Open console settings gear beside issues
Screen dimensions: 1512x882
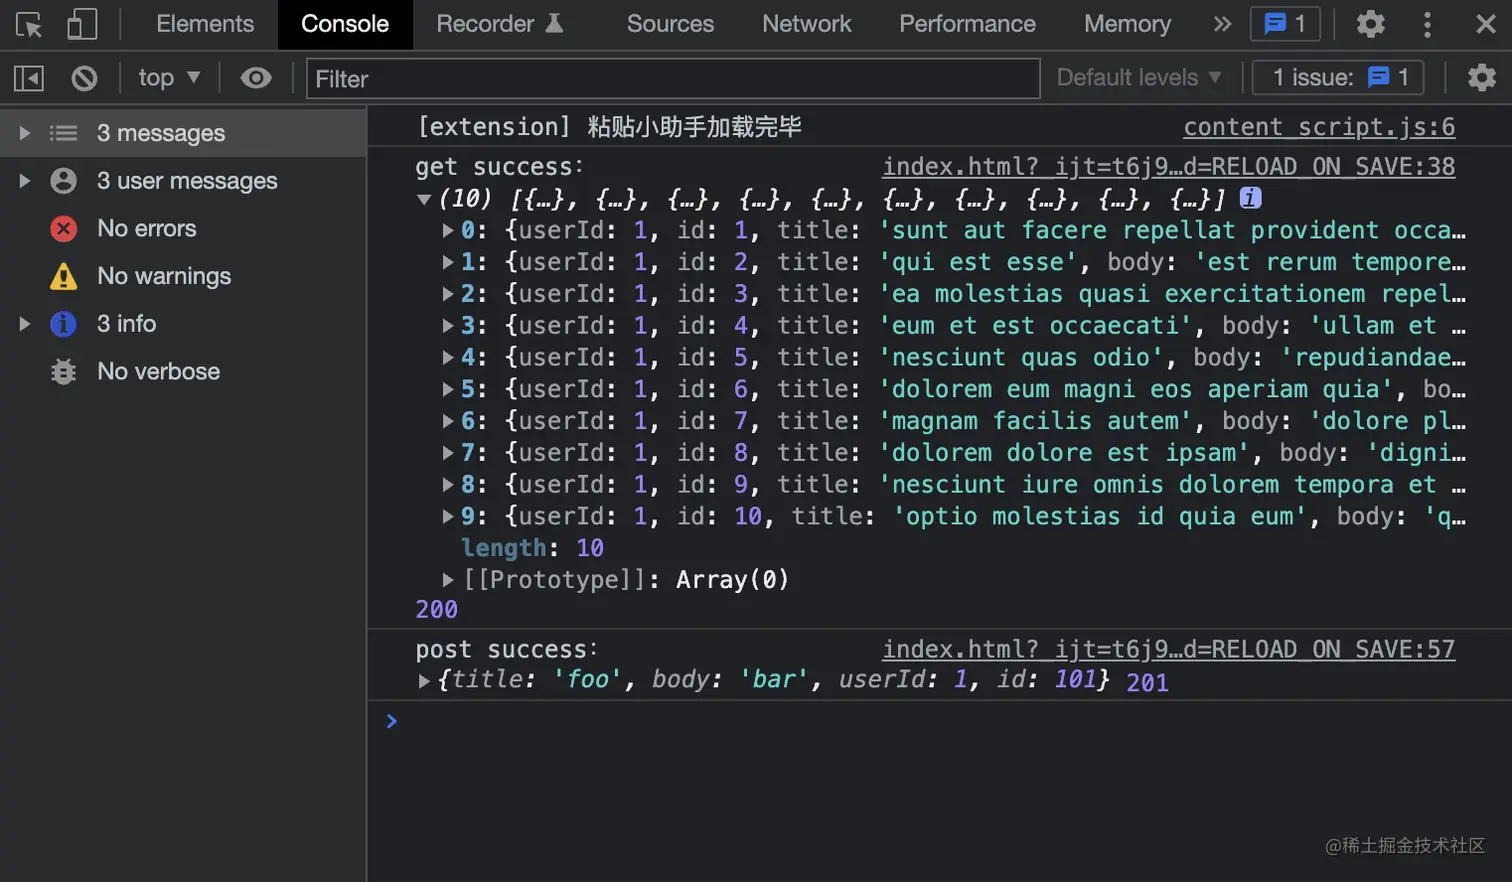pos(1481,78)
